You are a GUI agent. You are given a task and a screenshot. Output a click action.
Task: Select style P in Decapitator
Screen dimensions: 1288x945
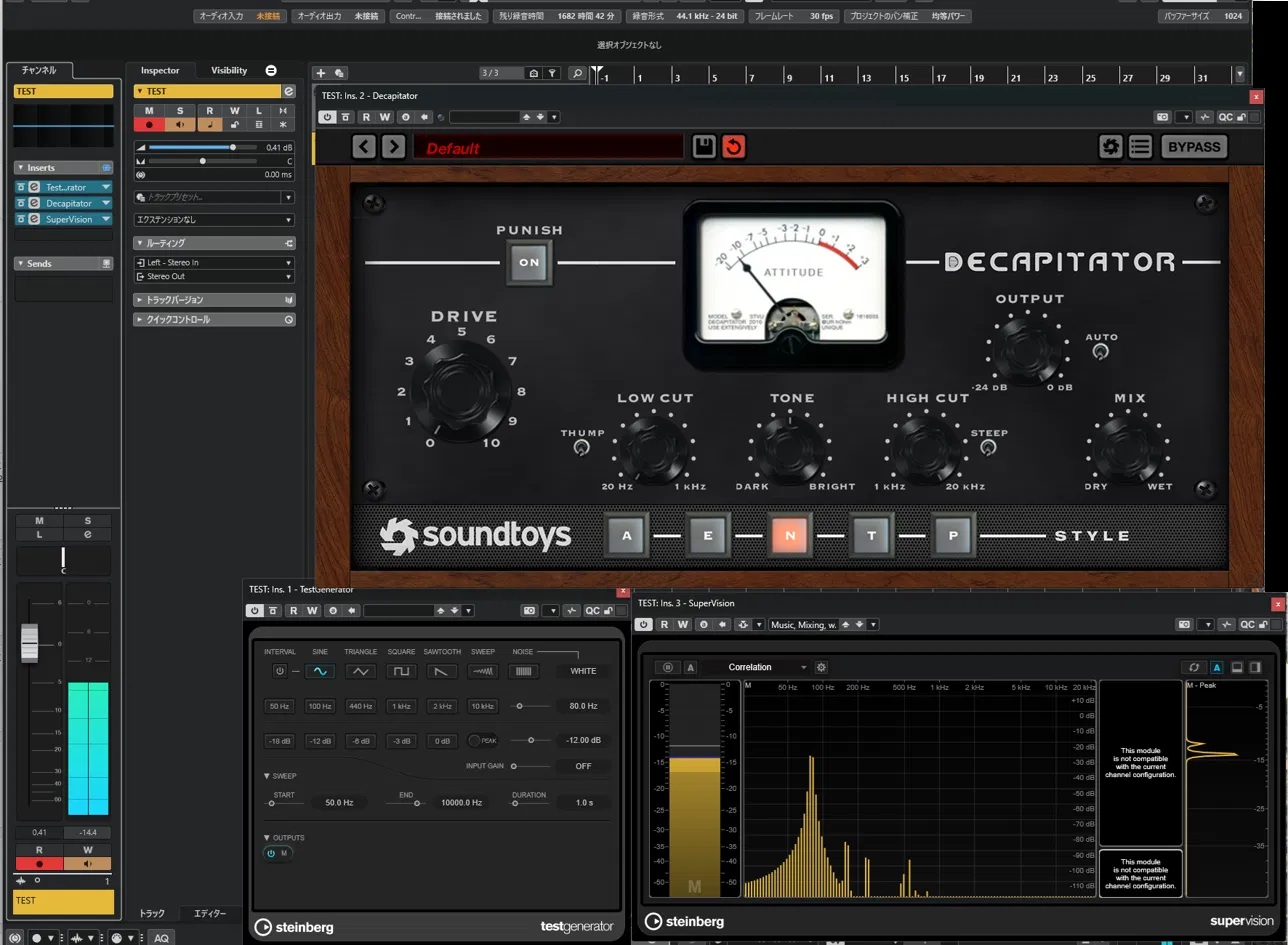(x=954, y=535)
